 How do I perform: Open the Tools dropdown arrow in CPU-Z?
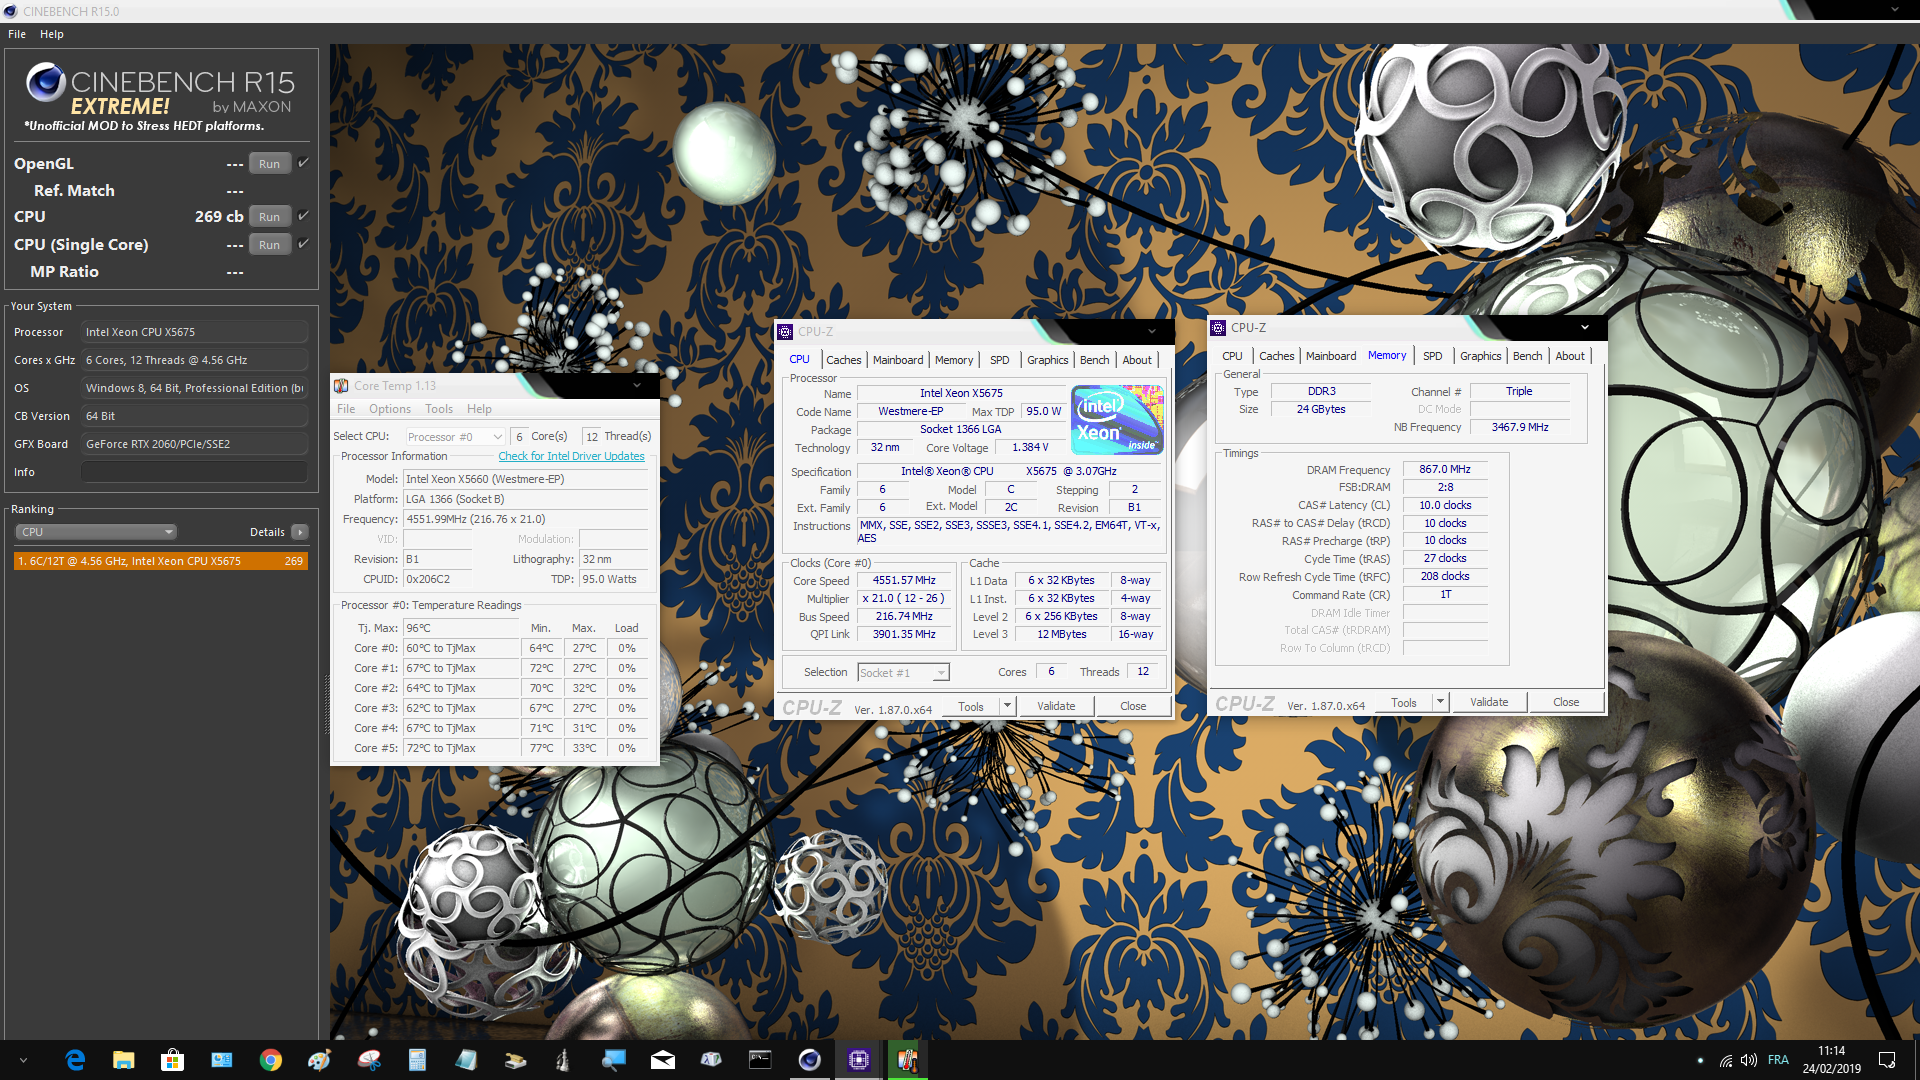point(1008,705)
